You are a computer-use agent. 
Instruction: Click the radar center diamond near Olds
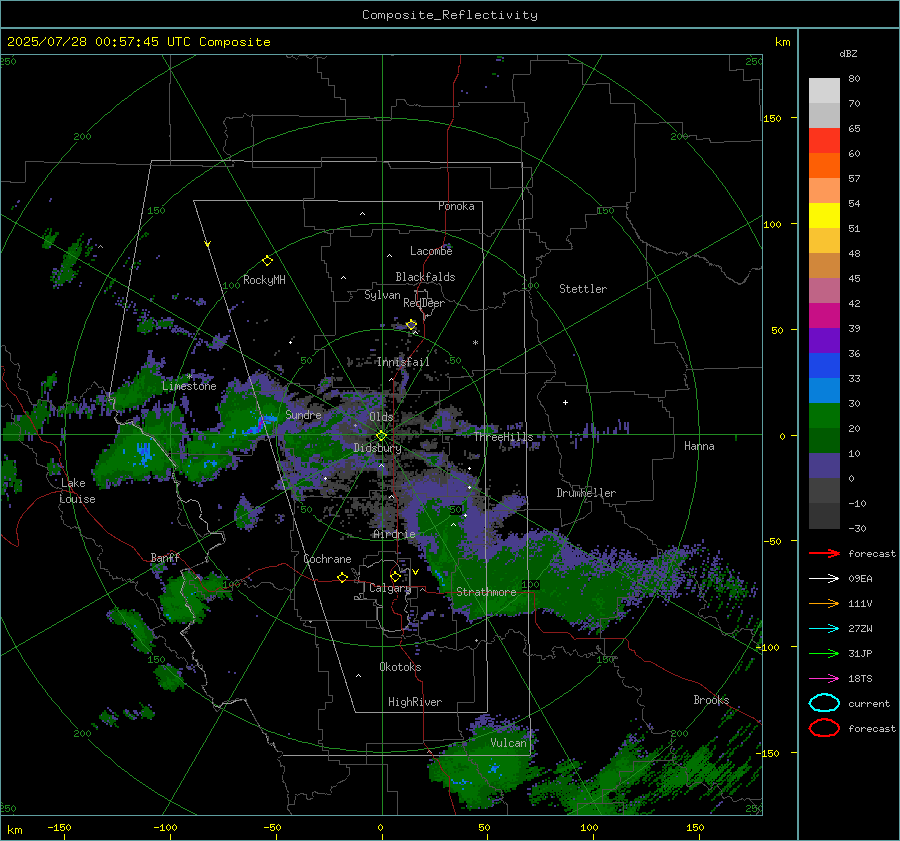coord(381,435)
